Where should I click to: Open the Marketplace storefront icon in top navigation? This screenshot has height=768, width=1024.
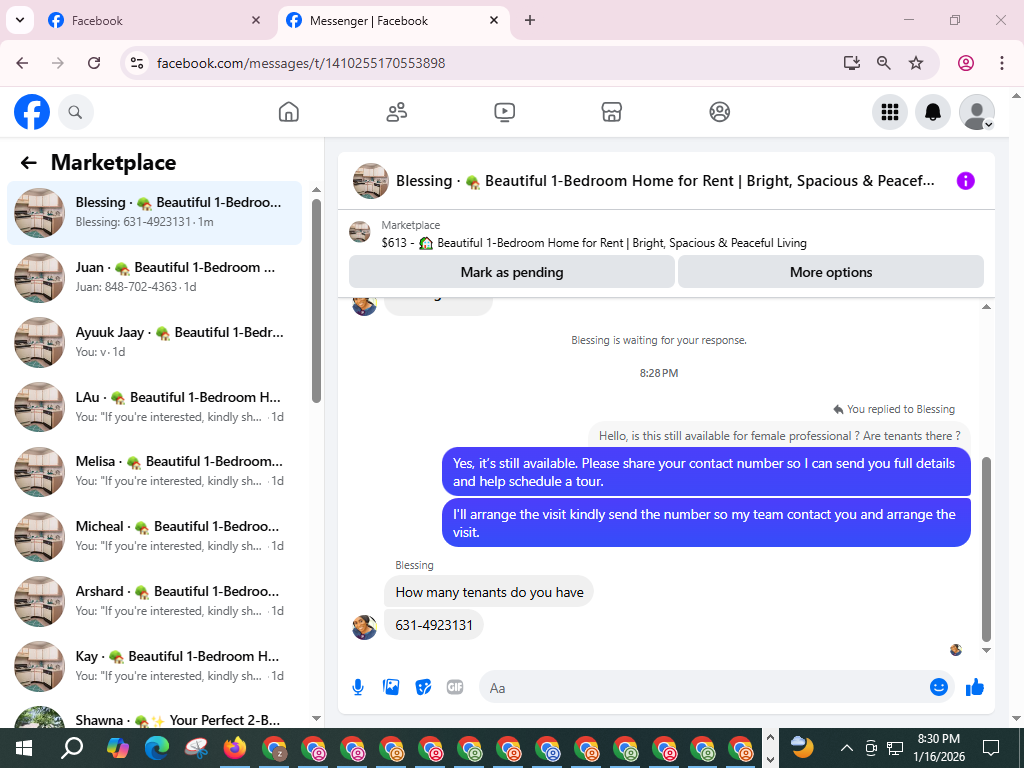(612, 112)
